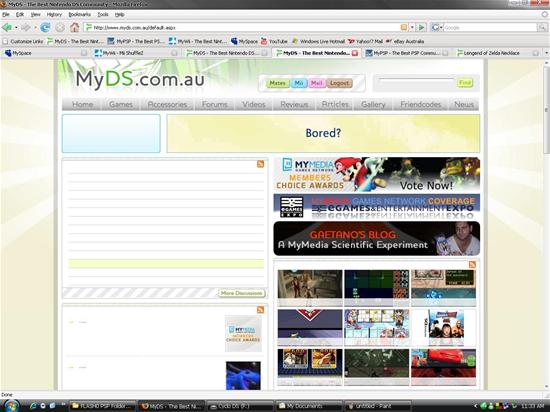Click the Stop loading icon

coord(60,27)
